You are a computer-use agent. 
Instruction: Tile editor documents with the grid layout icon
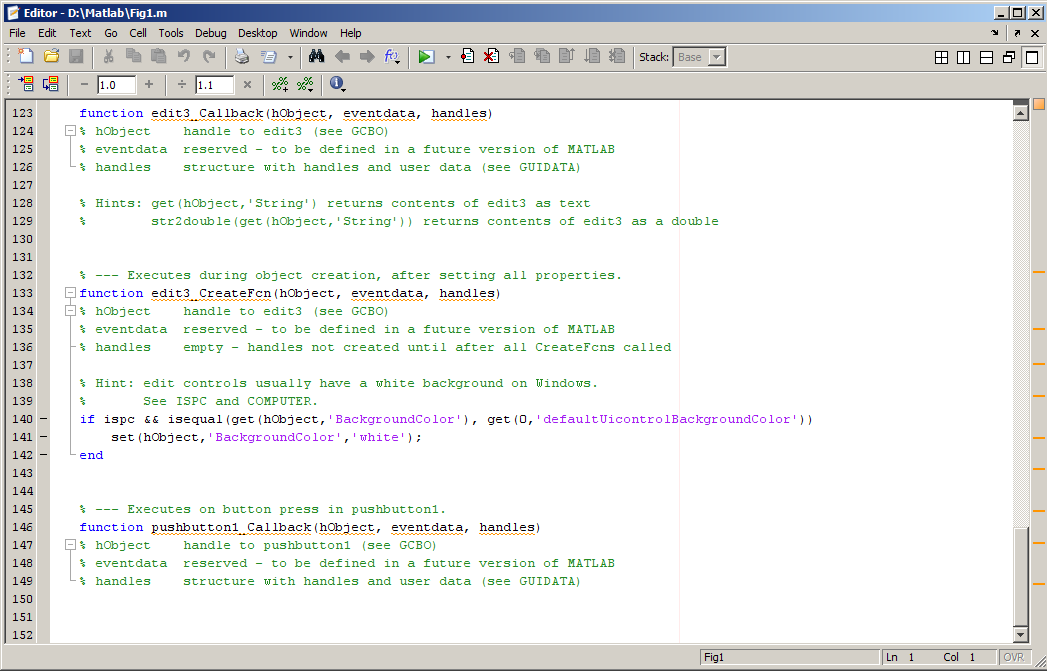(x=941, y=57)
